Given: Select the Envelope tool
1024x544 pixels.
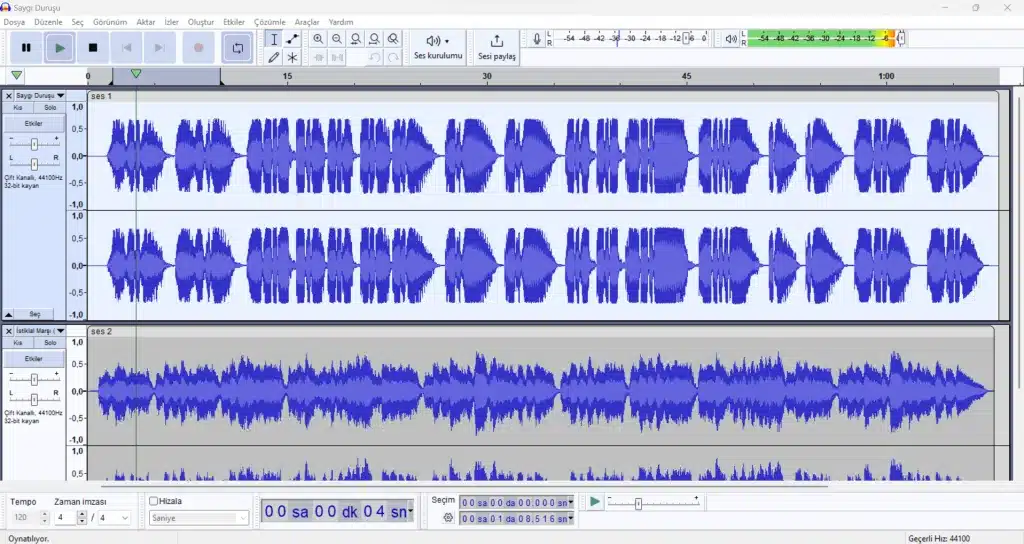Looking at the screenshot, I should [x=292, y=39].
